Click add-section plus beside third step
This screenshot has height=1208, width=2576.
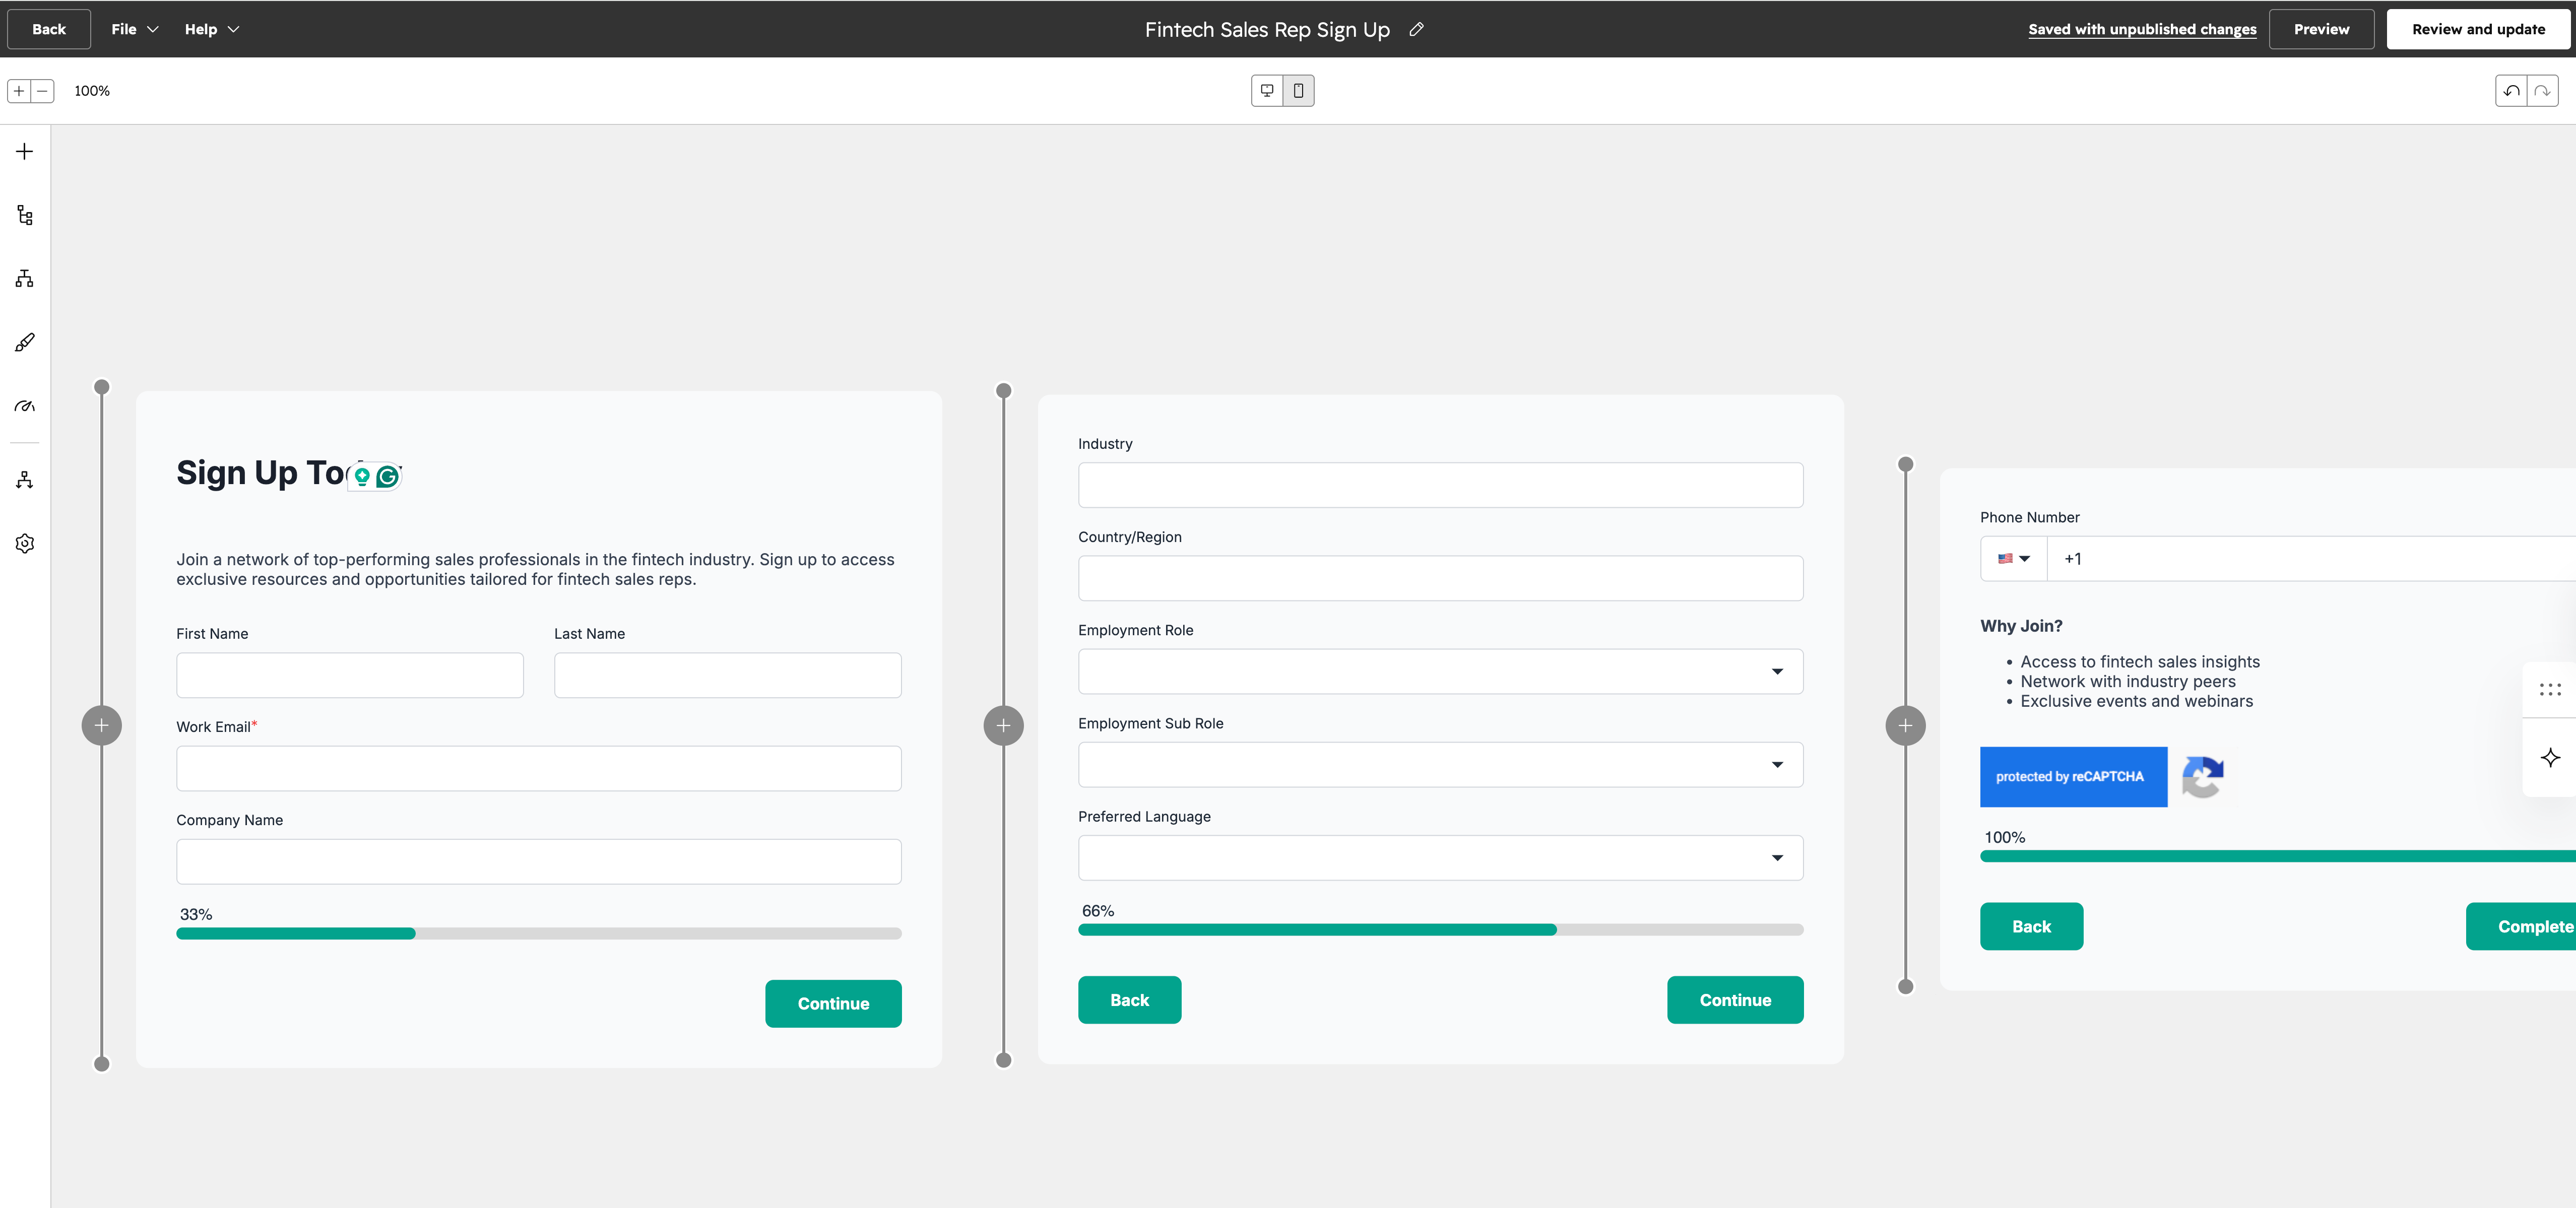point(1905,726)
